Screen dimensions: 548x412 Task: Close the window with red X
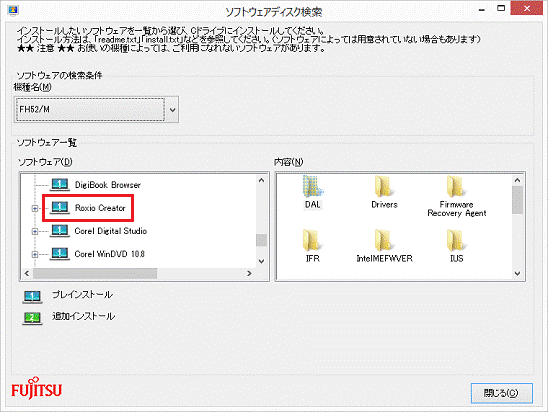pyautogui.click(x=527, y=8)
